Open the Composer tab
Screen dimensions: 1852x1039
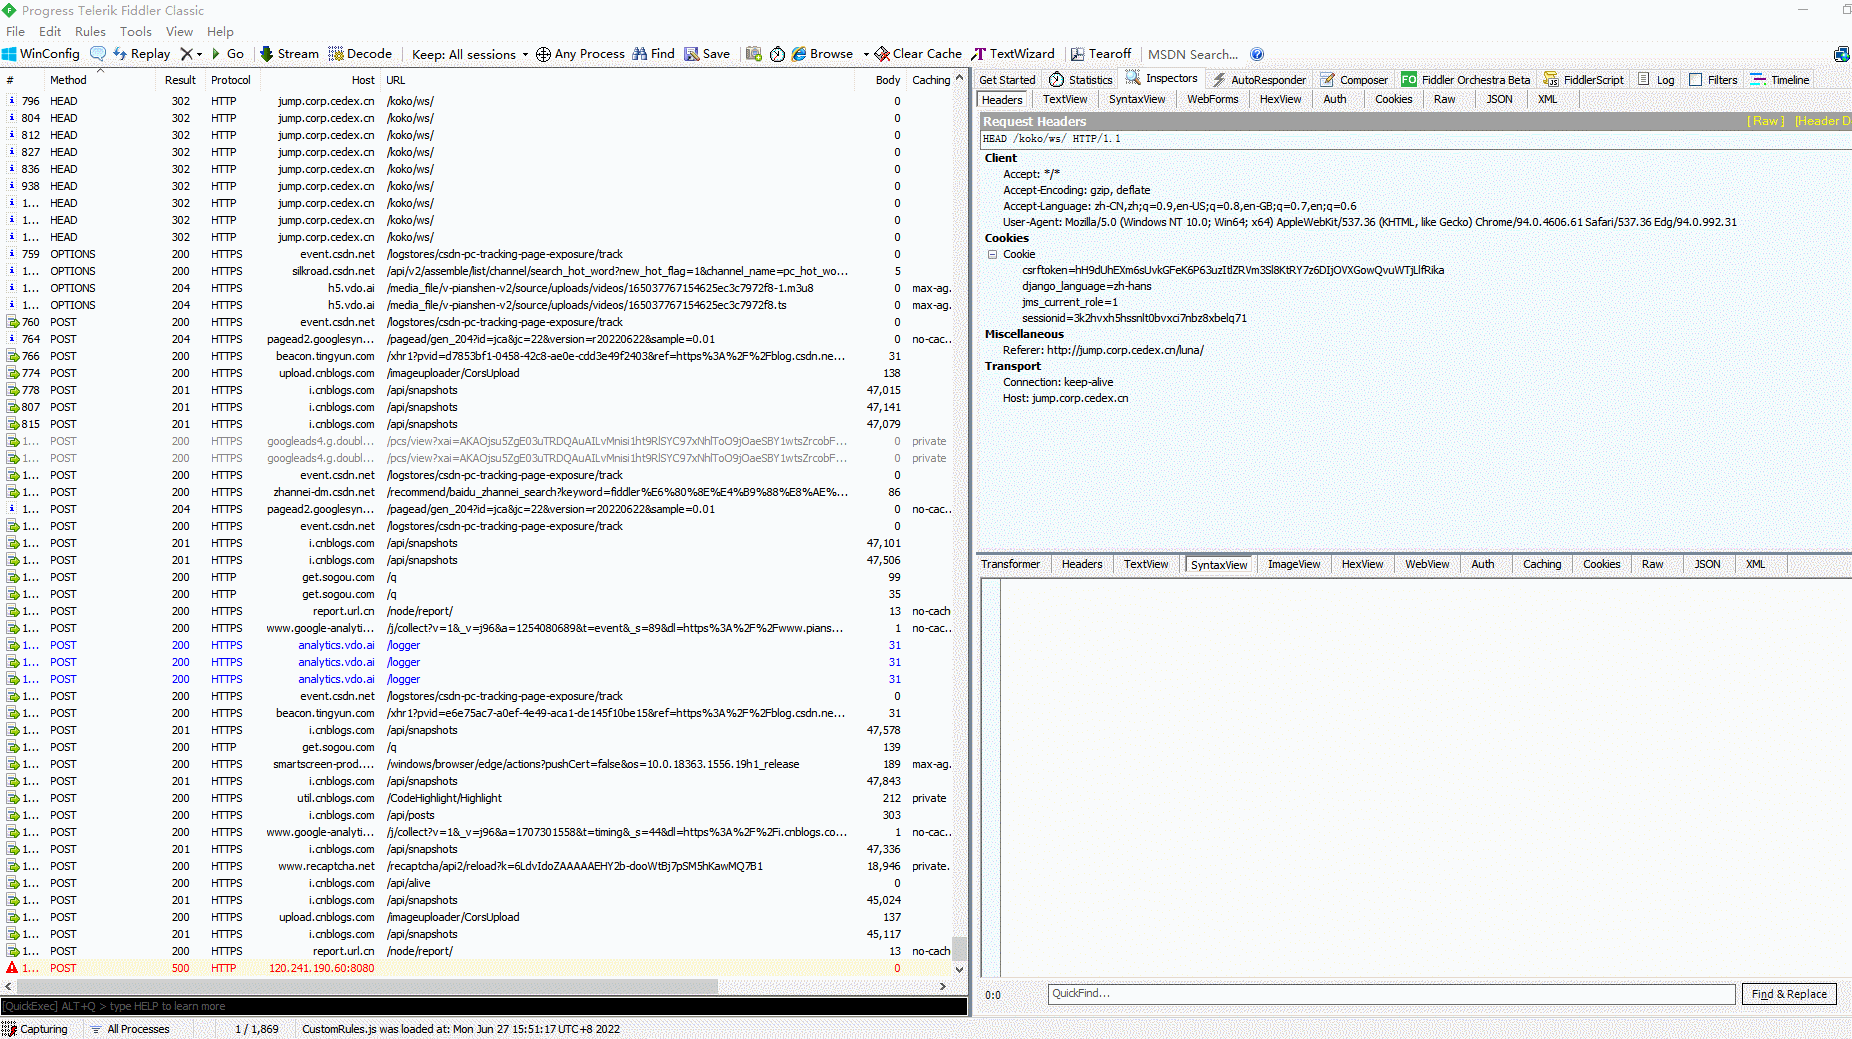tap(1354, 80)
